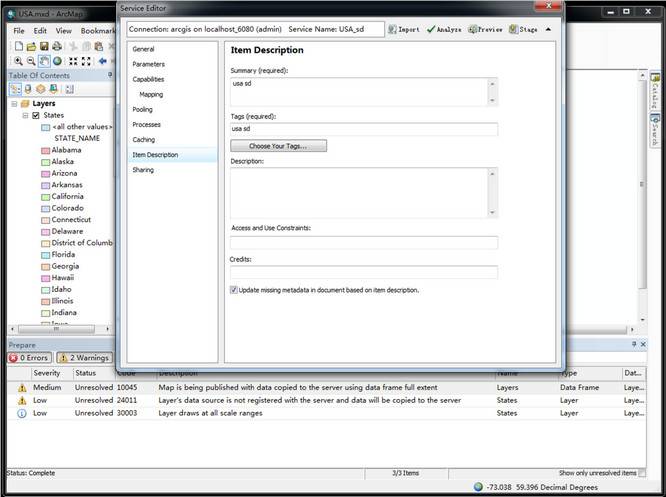Select the warning row with code 10045
The image size is (666, 497).
(326, 387)
